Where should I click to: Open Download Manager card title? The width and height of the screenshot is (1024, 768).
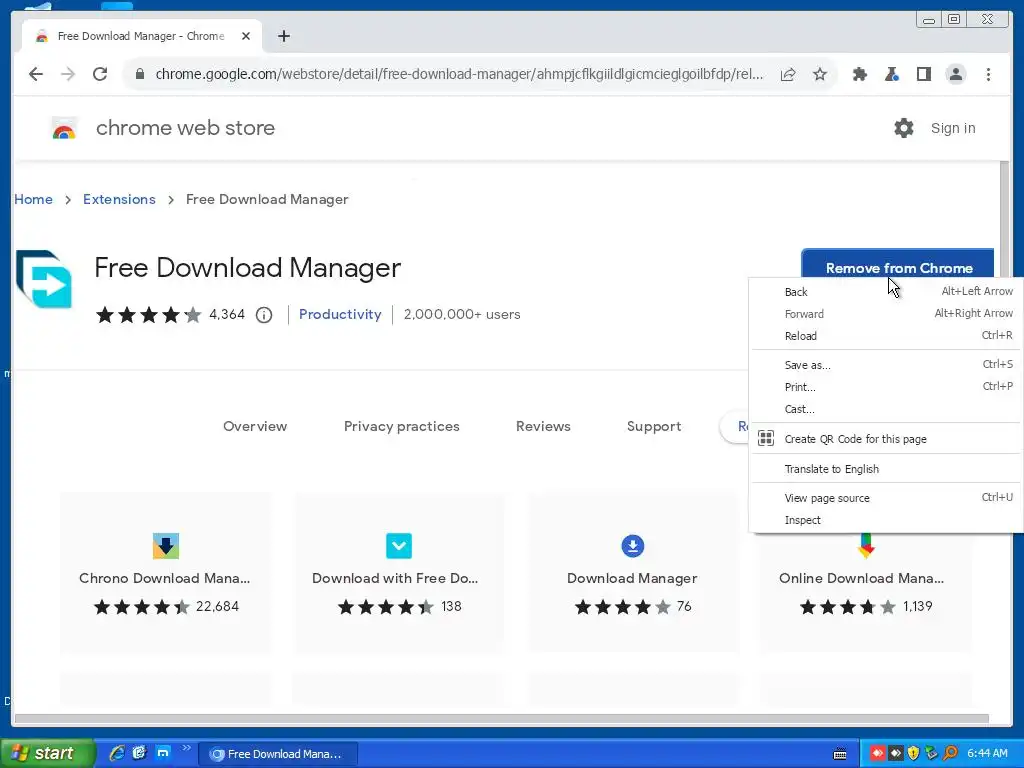(x=632, y=579)
